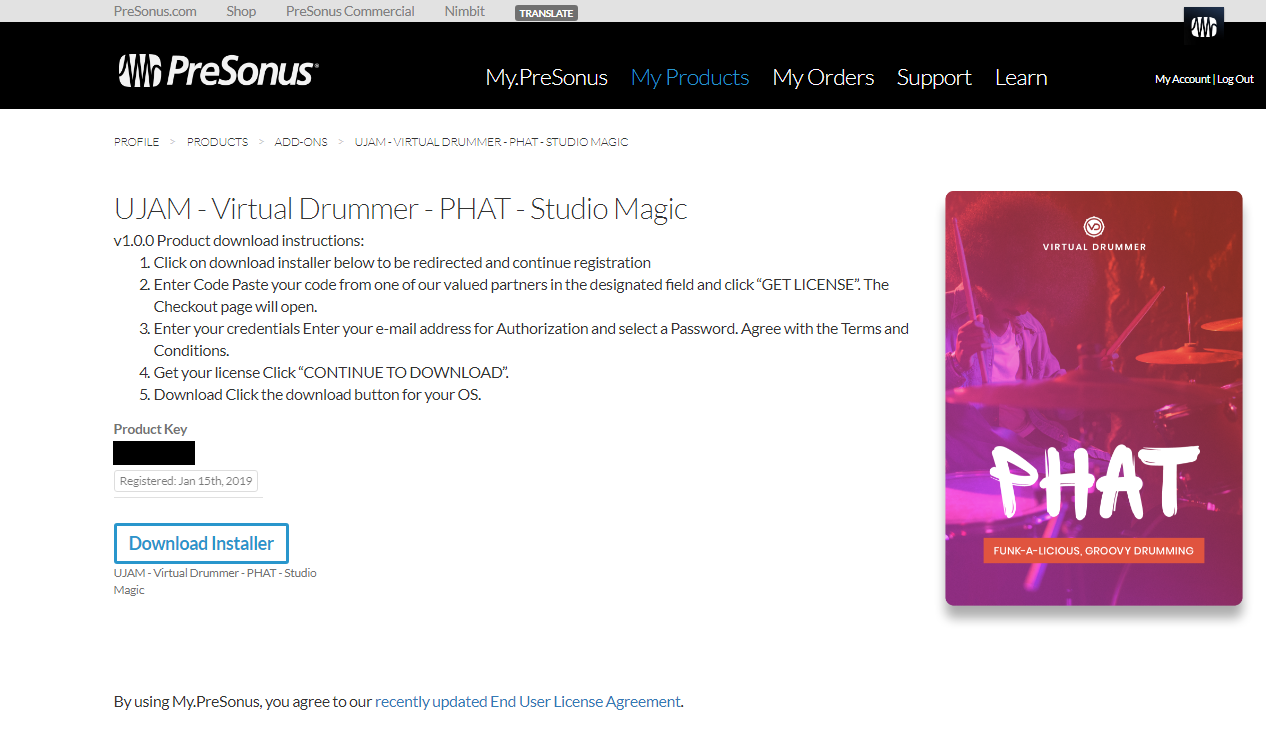The image size is (1266, 731).
Task: Click the UJAM PHAT Studio Magic breadcrumb
Action: point(491,142)
